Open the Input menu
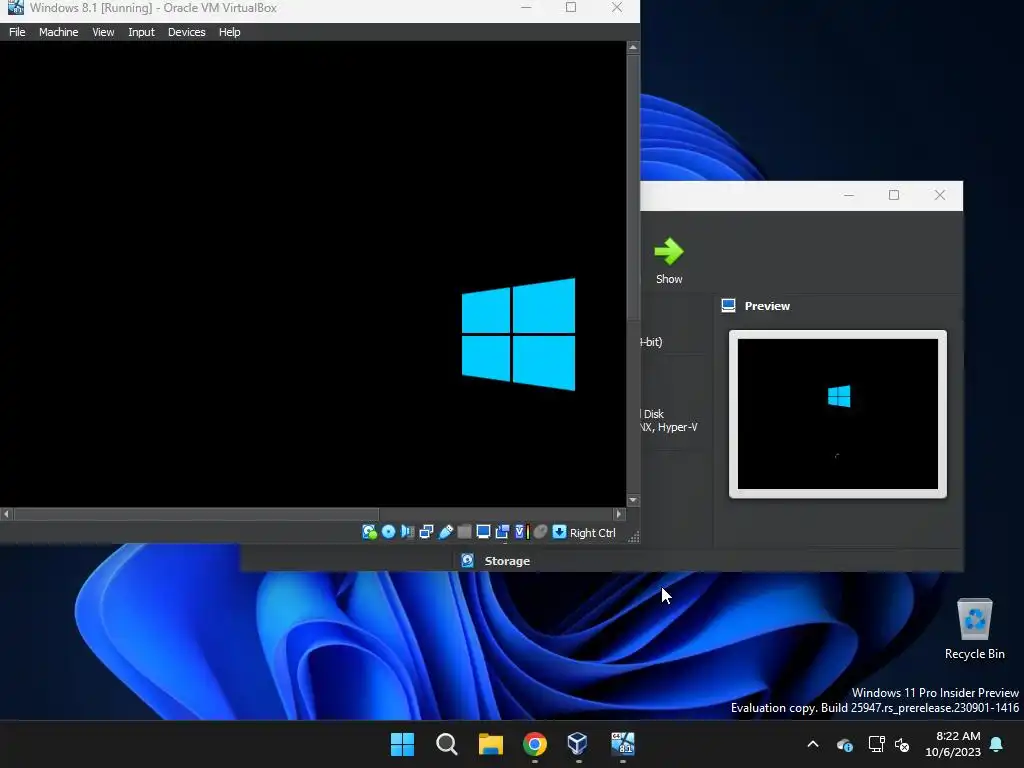 (x=141, y=32)
